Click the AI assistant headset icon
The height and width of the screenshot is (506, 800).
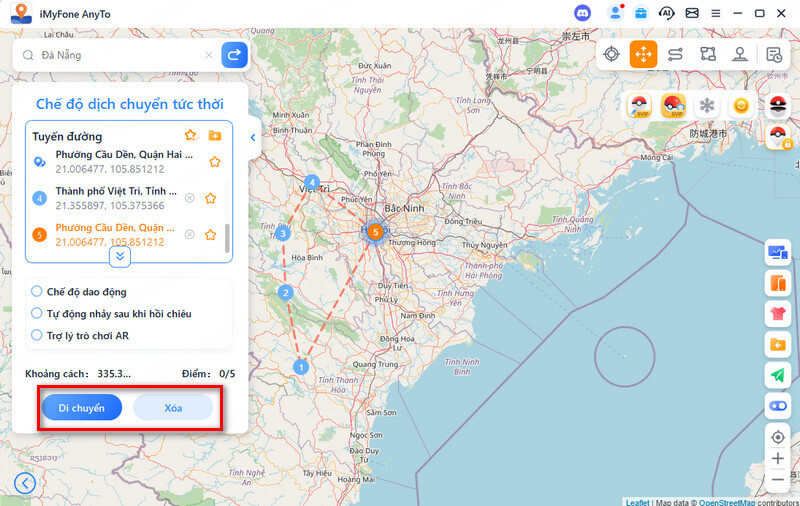point(667,13)
